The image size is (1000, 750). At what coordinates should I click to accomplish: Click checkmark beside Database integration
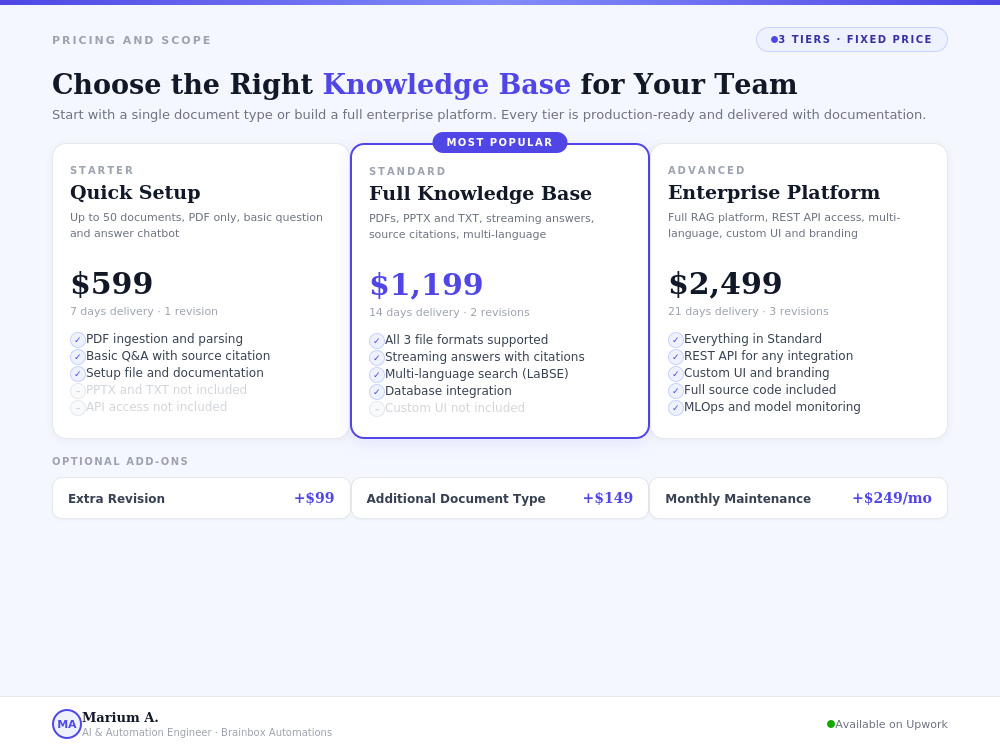377,392
